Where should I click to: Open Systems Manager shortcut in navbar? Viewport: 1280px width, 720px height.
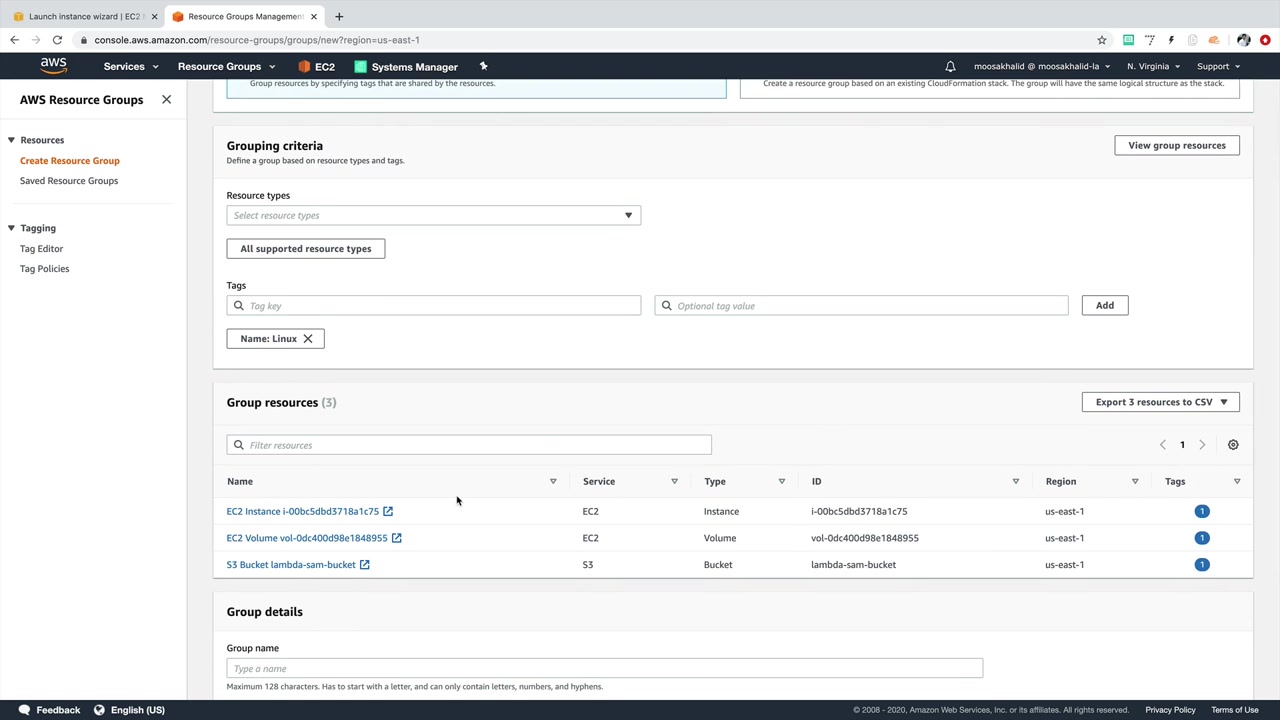406,67
